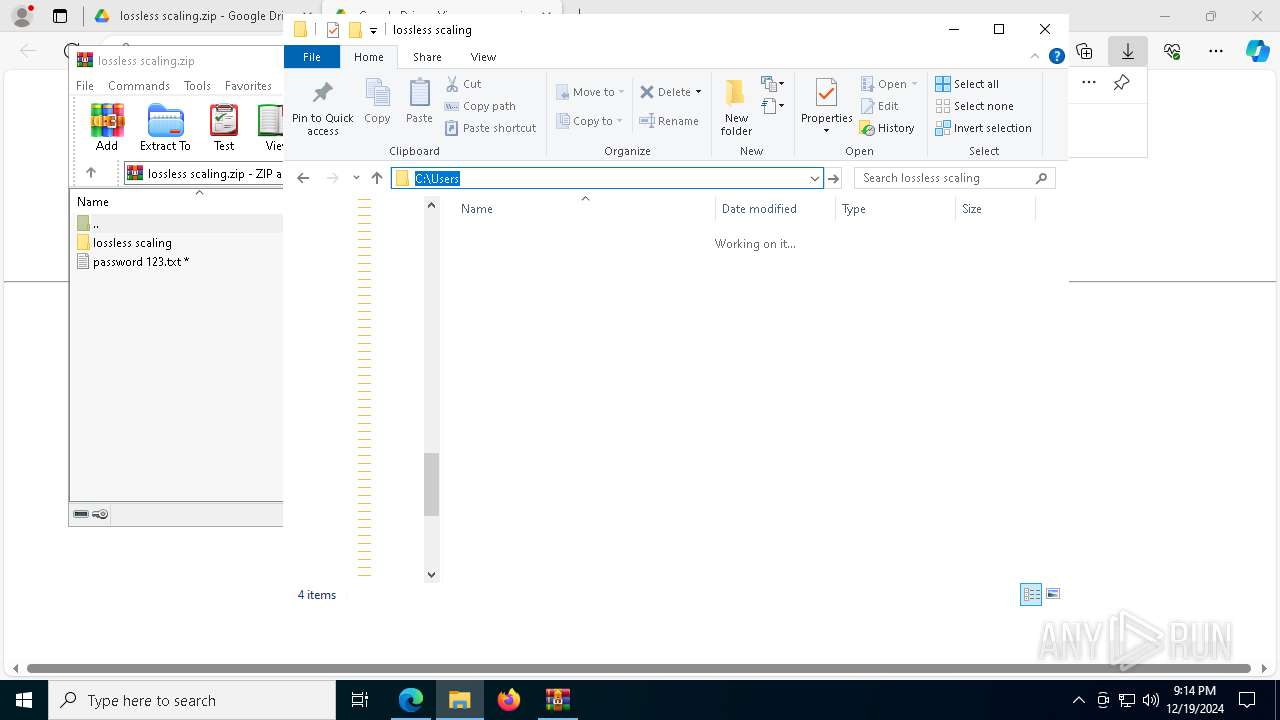Switch Explorer to Large icons view
Viewport: 1280px width, 720px height.
click(x=1053, y=594)
